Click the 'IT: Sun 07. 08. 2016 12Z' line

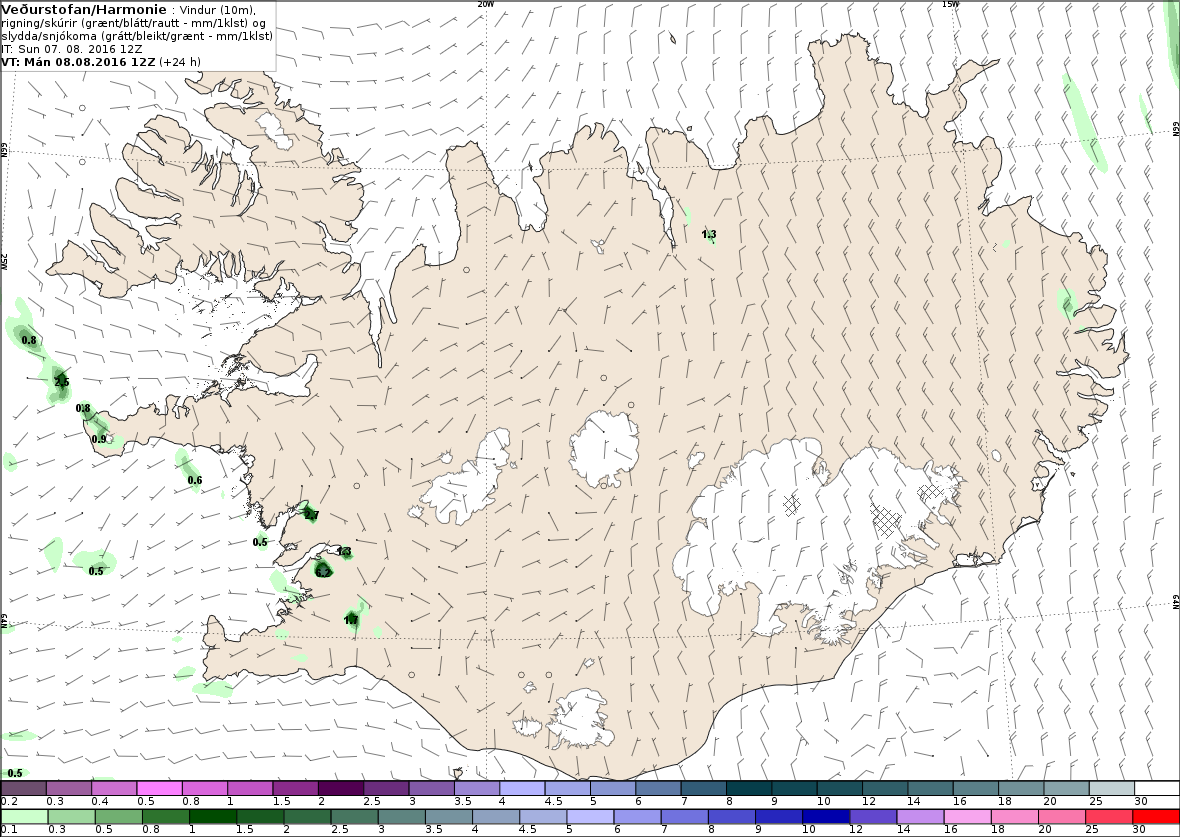point(71,49)
